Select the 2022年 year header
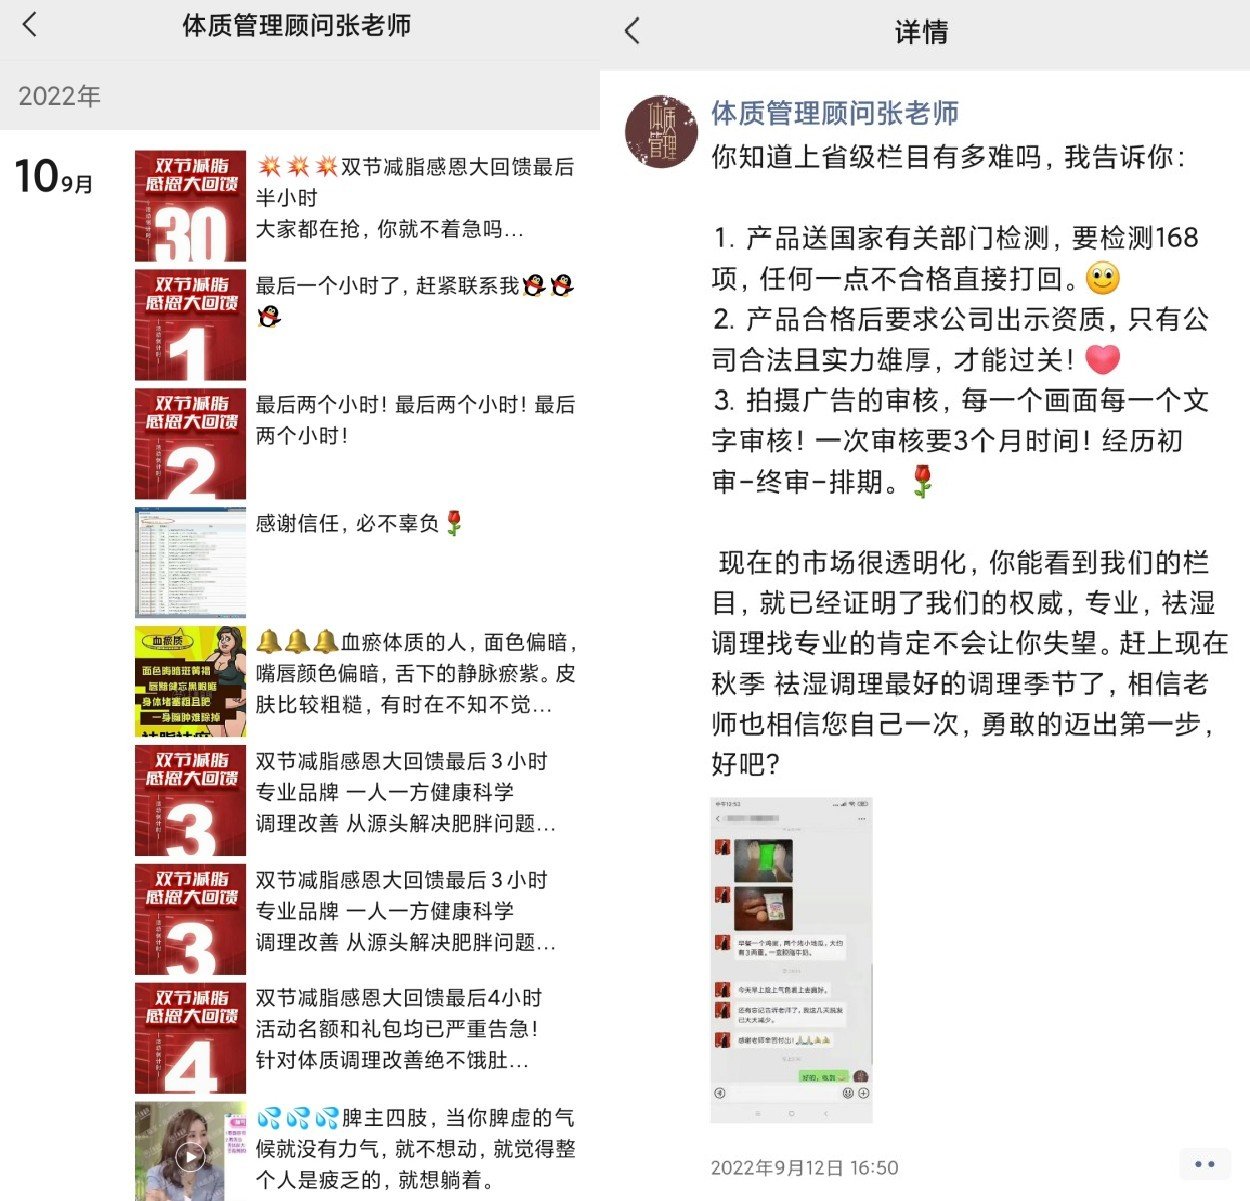 click(x=59, y=96)
